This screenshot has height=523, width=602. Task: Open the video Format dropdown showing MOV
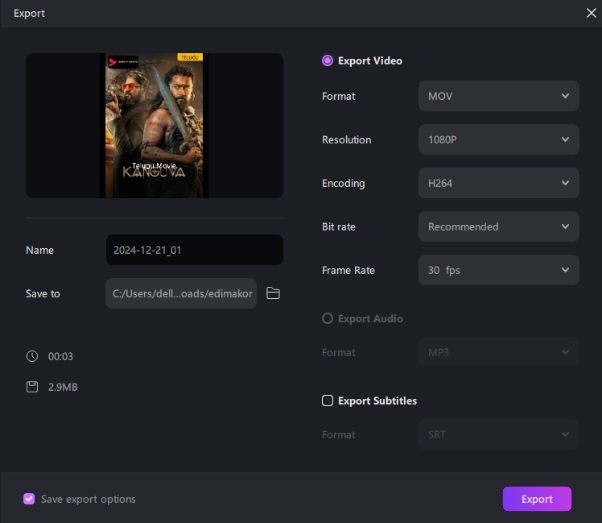pos(498,96)
